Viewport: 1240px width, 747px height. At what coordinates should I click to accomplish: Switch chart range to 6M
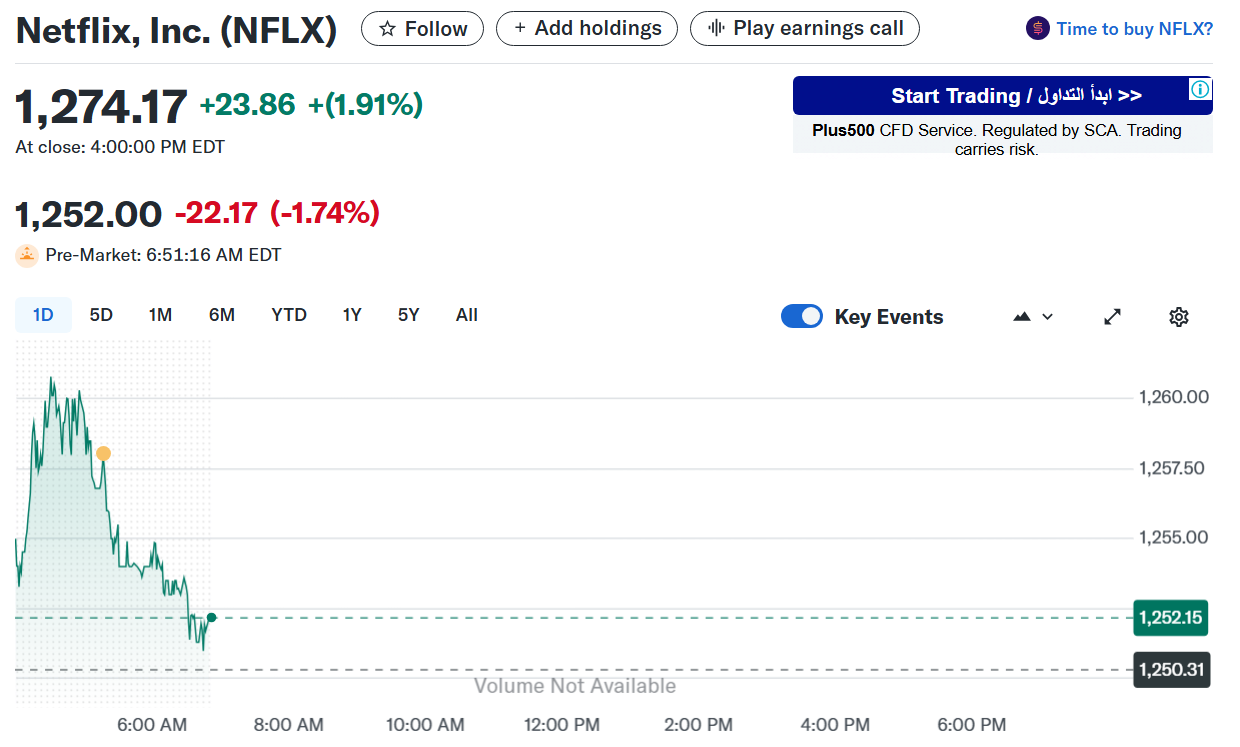222,315
